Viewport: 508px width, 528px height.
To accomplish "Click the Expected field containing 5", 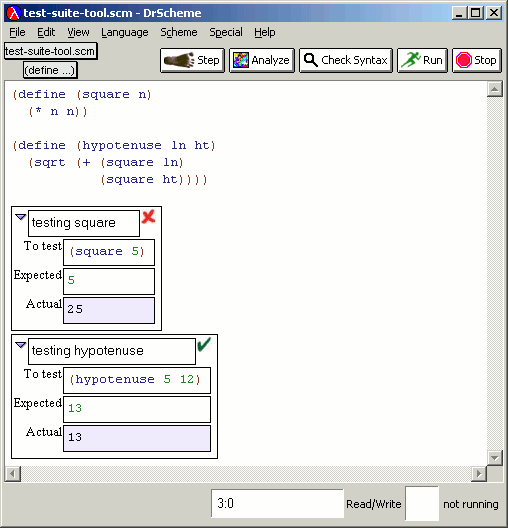I will pos(109,281).
